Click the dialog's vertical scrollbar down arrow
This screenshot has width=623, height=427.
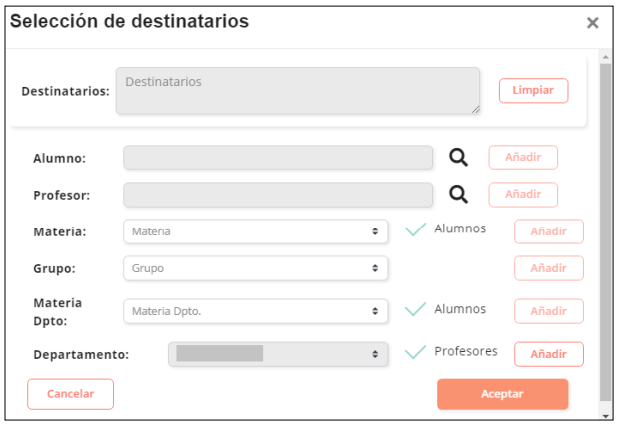coord(605,416)
